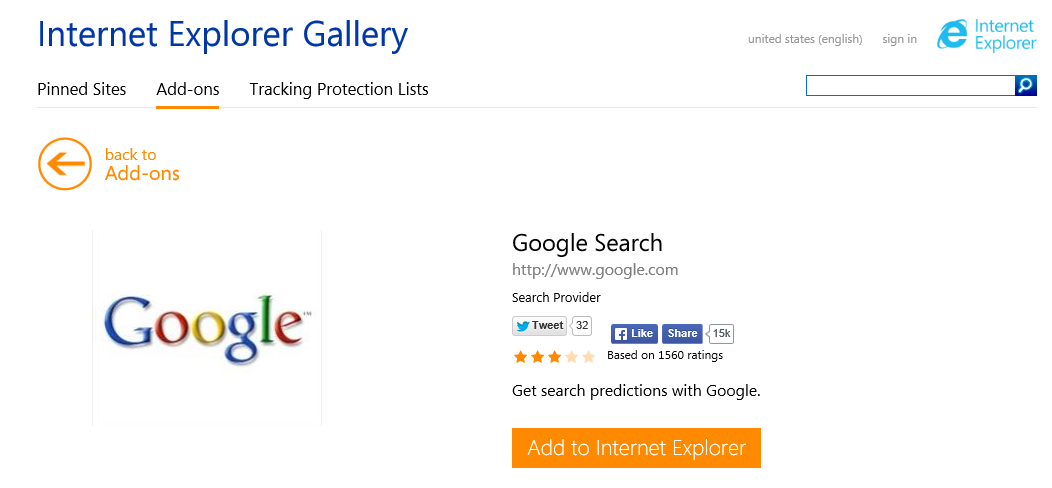Select the first orange rating star
The height and width of the screenshot is (488, 1052).
(520, 356)
